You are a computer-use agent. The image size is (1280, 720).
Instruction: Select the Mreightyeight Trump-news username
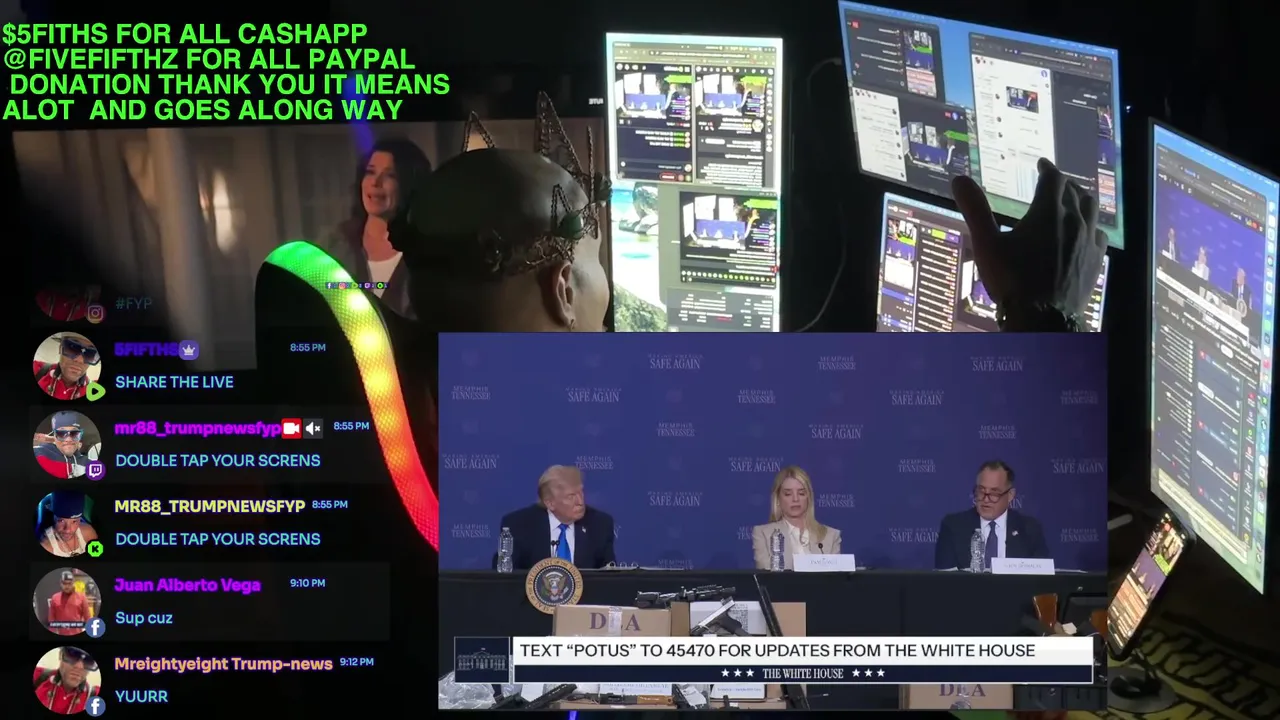click(223, 664)
